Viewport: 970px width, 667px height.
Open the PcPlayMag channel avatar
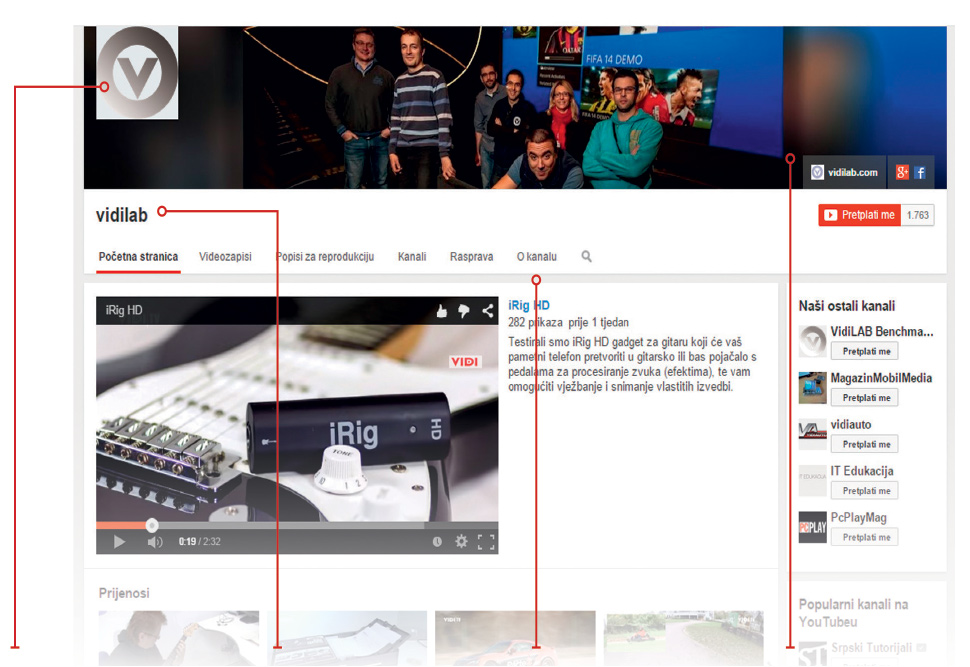812,527
